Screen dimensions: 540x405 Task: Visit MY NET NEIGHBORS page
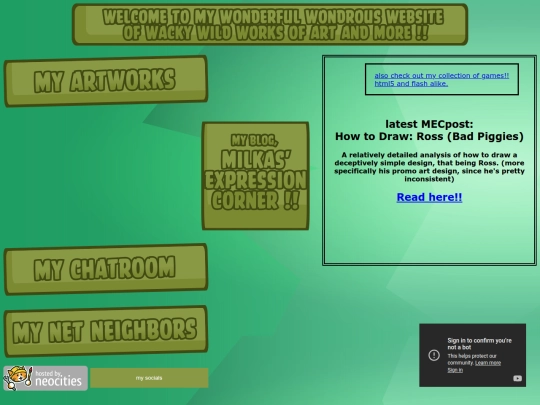pos(106,331)
